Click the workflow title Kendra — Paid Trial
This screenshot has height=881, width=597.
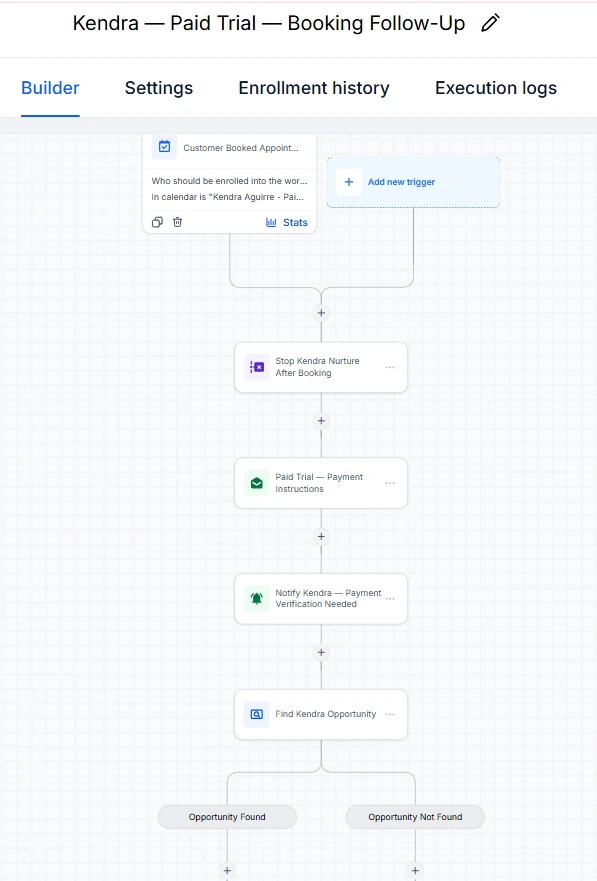coord(268,23)
